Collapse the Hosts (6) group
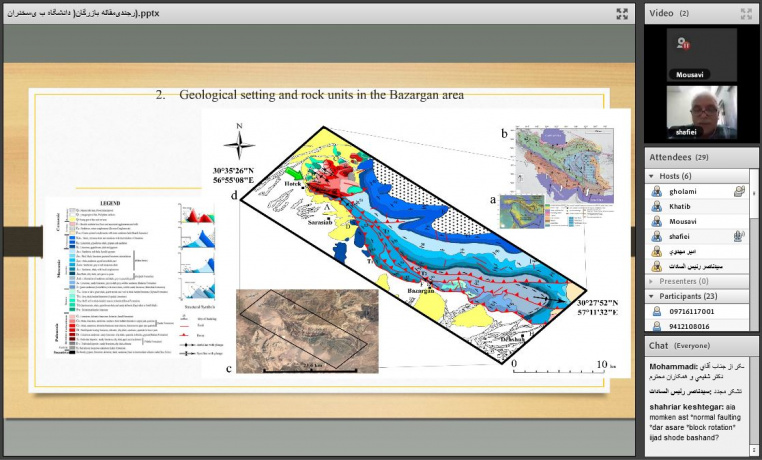The width and height of the screenshot is (762, 460). coord(652,176)
